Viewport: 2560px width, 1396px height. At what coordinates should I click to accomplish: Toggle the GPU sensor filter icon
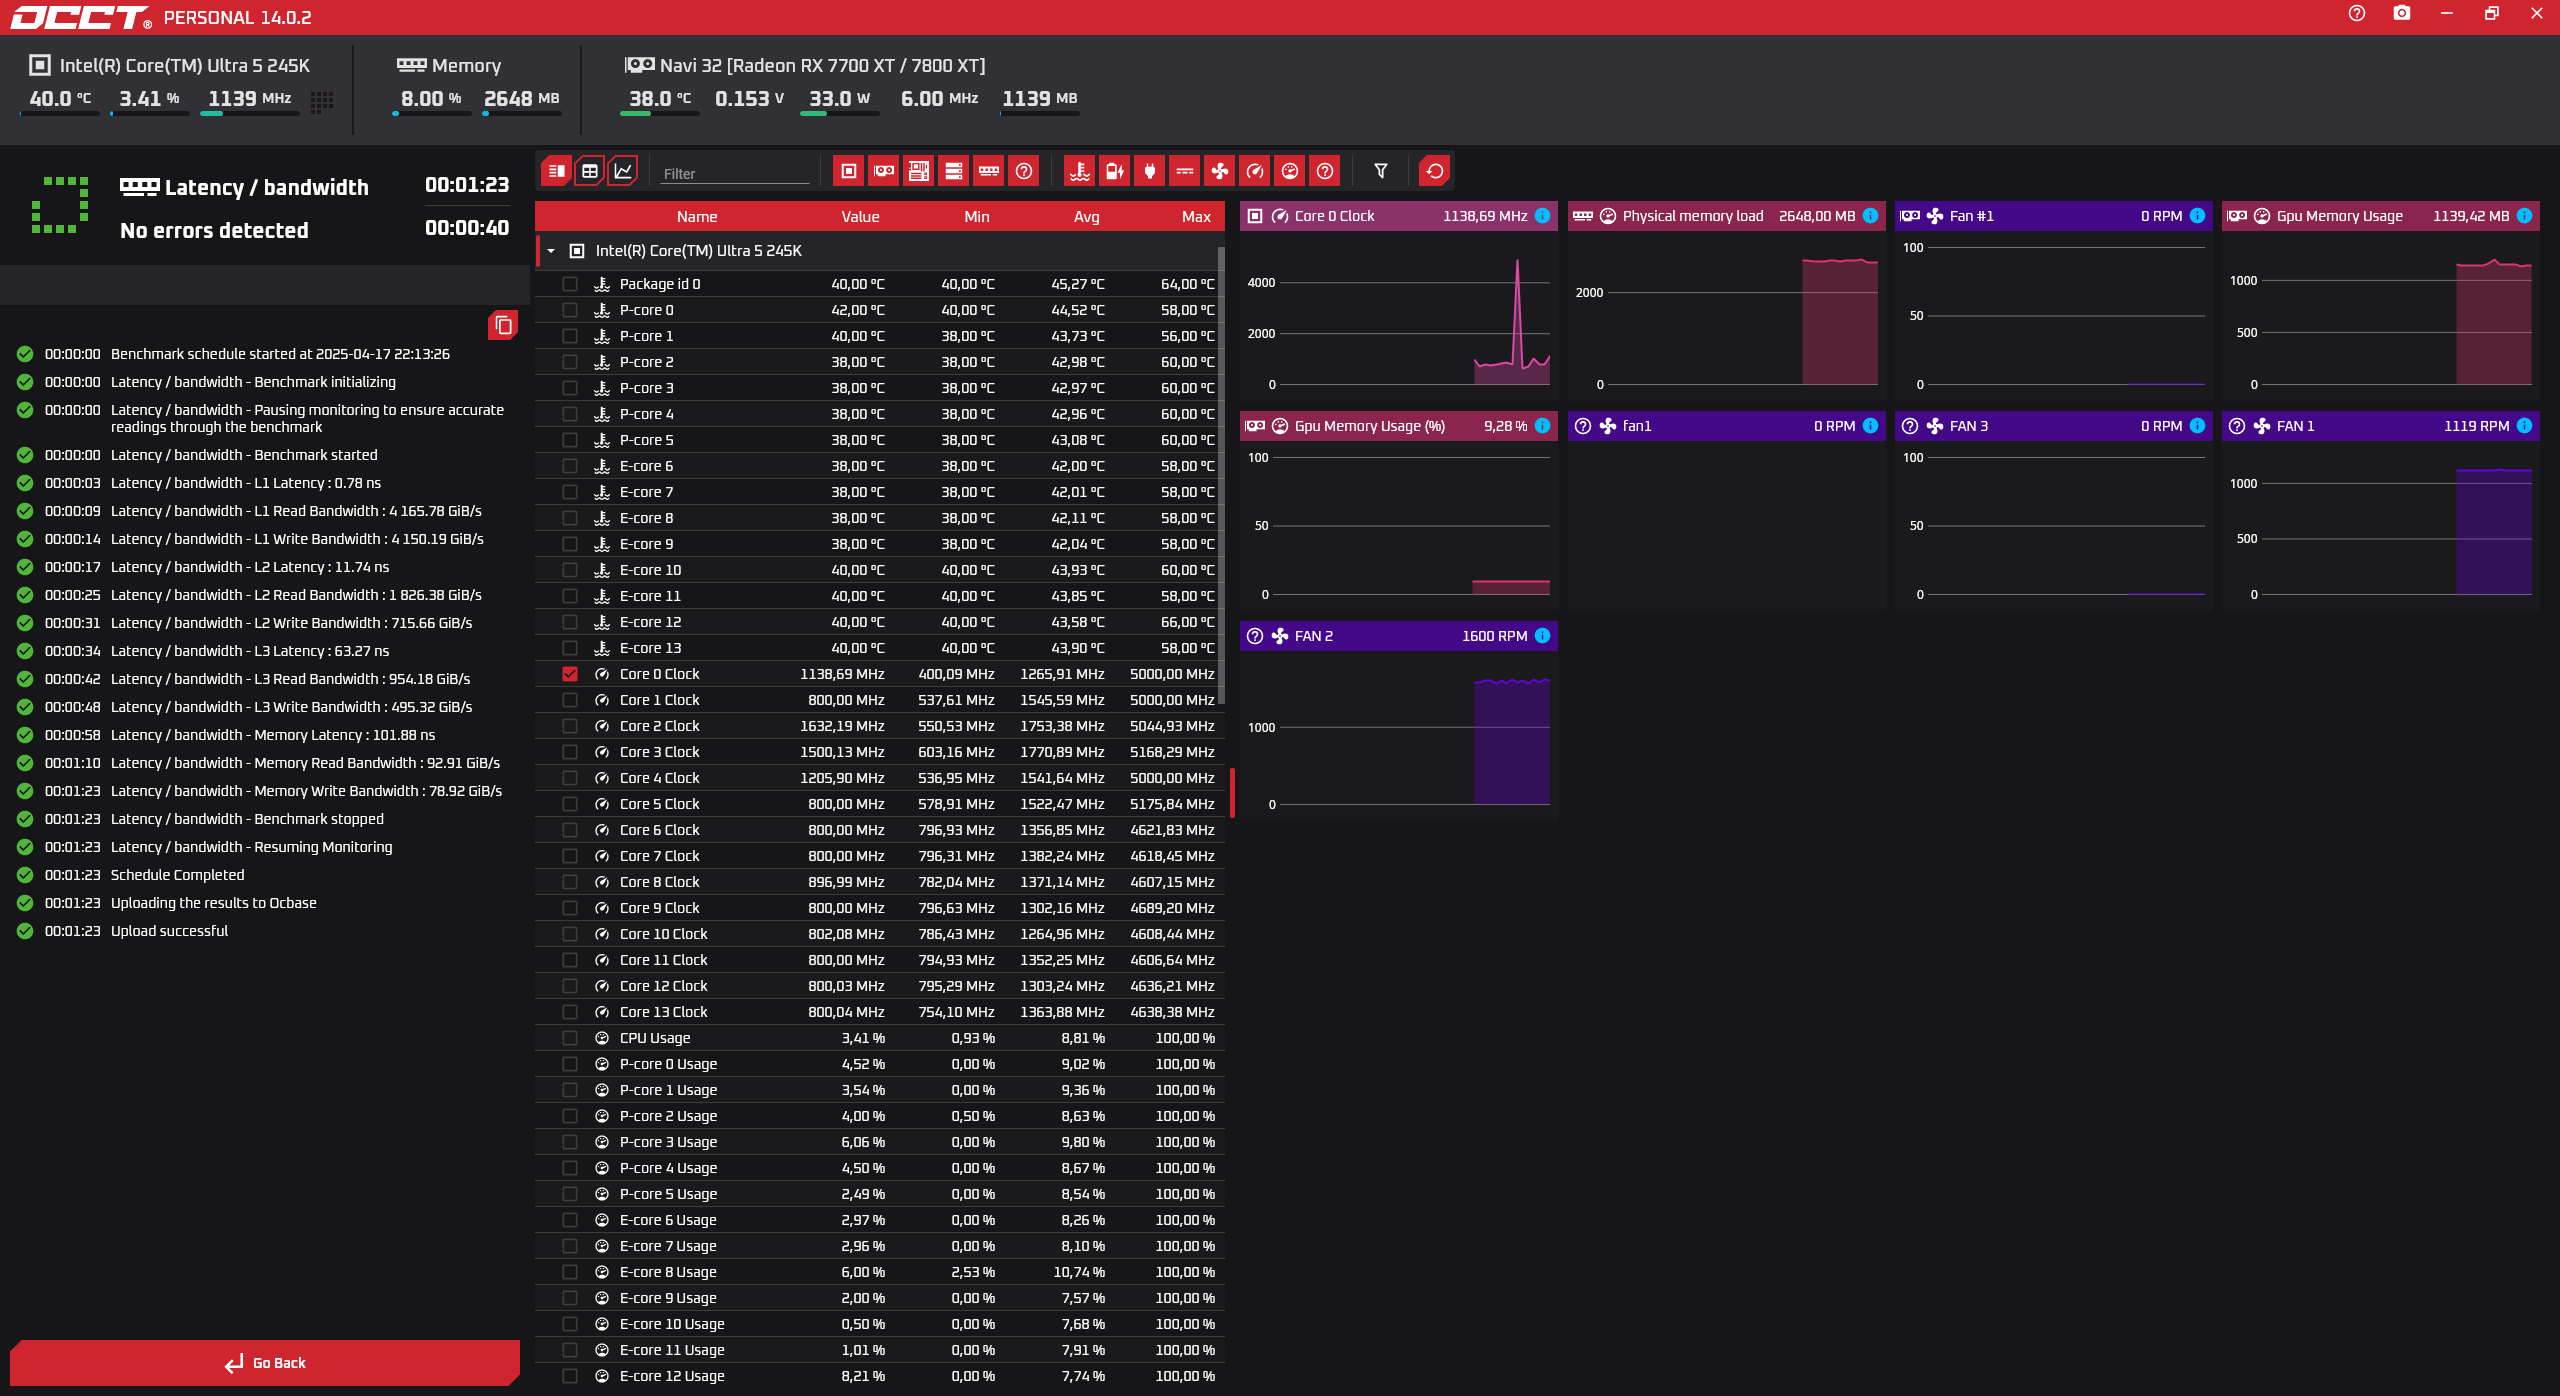883,171
